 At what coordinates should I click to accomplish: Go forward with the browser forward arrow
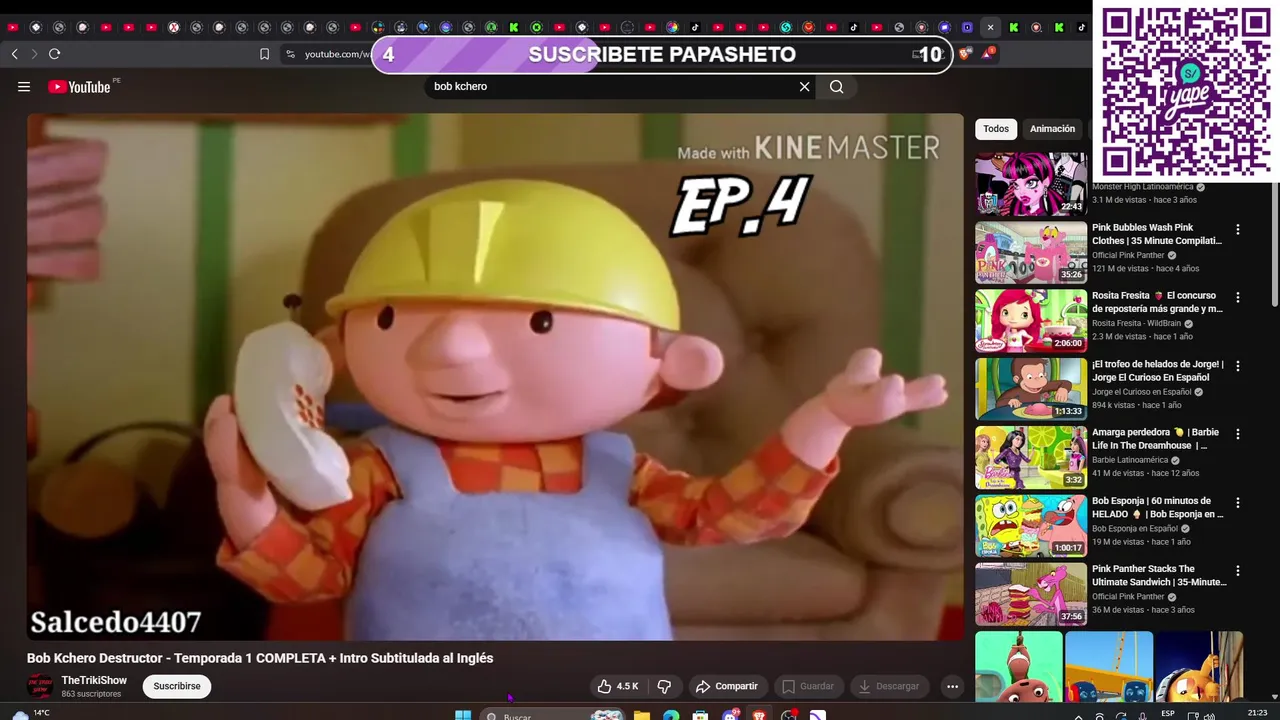point(34,54)
